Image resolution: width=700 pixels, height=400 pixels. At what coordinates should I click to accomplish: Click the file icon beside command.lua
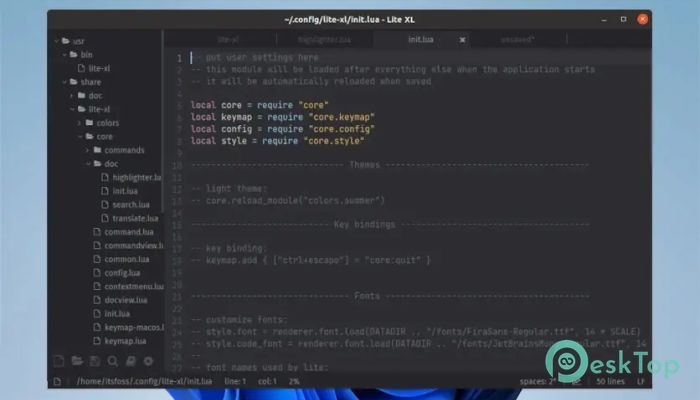(x=97, y=232)
